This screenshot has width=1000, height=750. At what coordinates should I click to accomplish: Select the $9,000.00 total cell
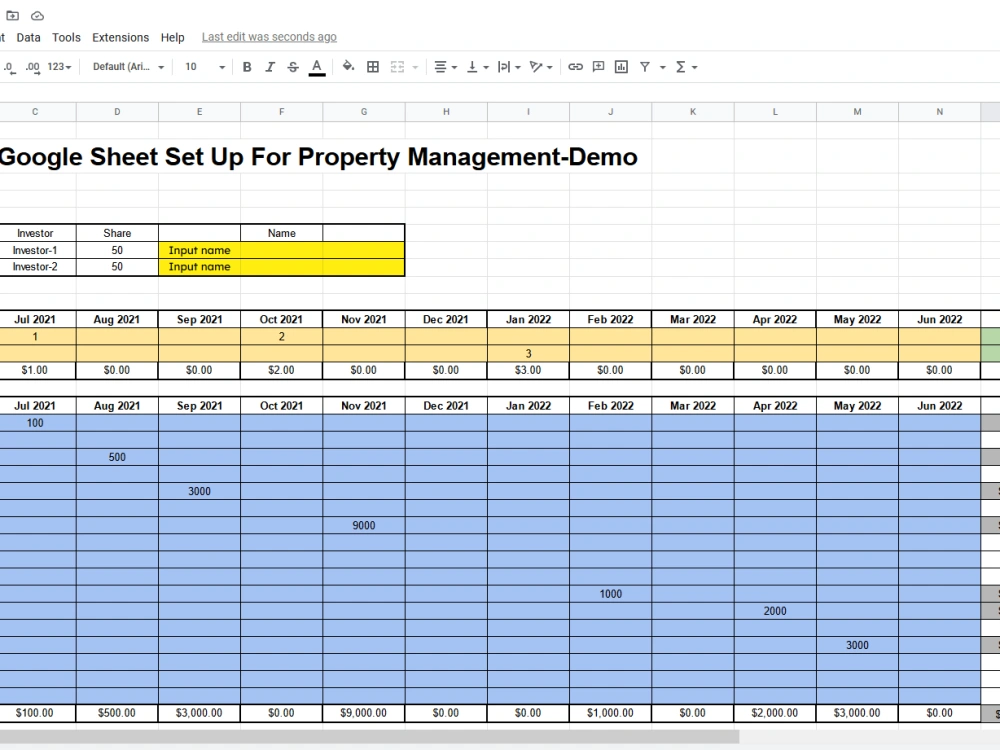coord(364,713)
